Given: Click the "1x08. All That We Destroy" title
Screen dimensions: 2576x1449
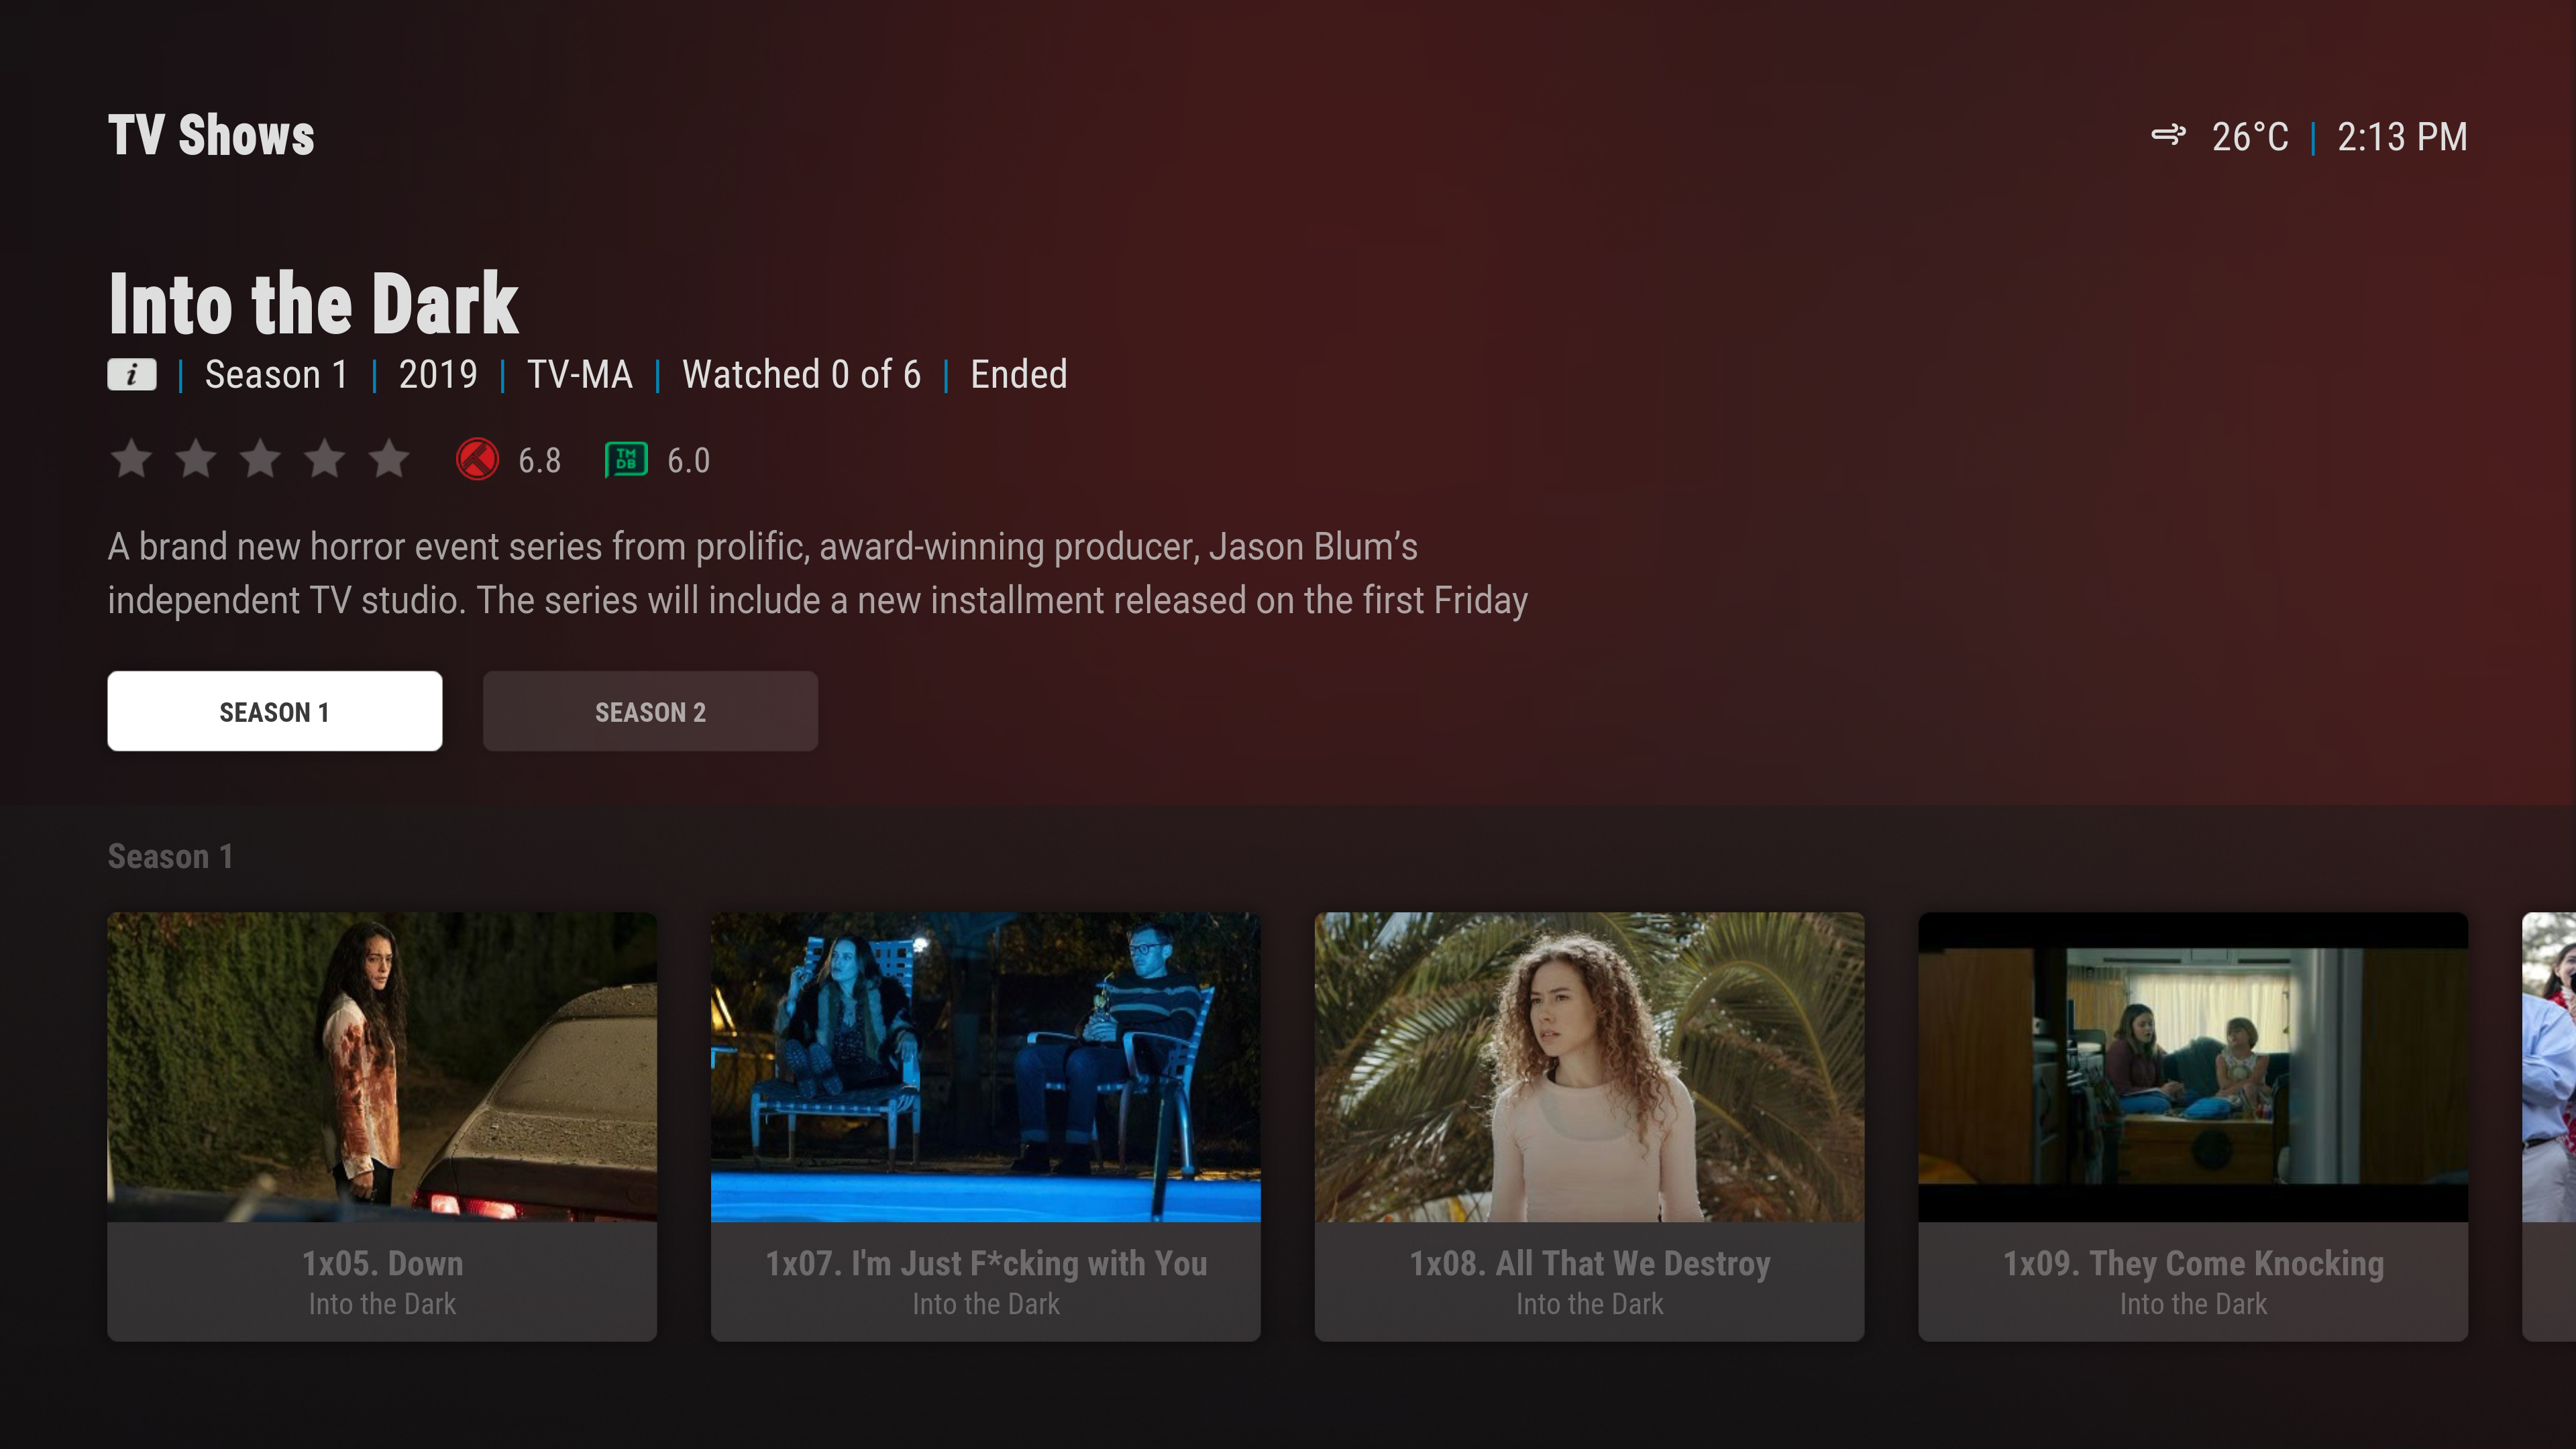Looking at the screenshot, I should [x=1589, y=1263].
